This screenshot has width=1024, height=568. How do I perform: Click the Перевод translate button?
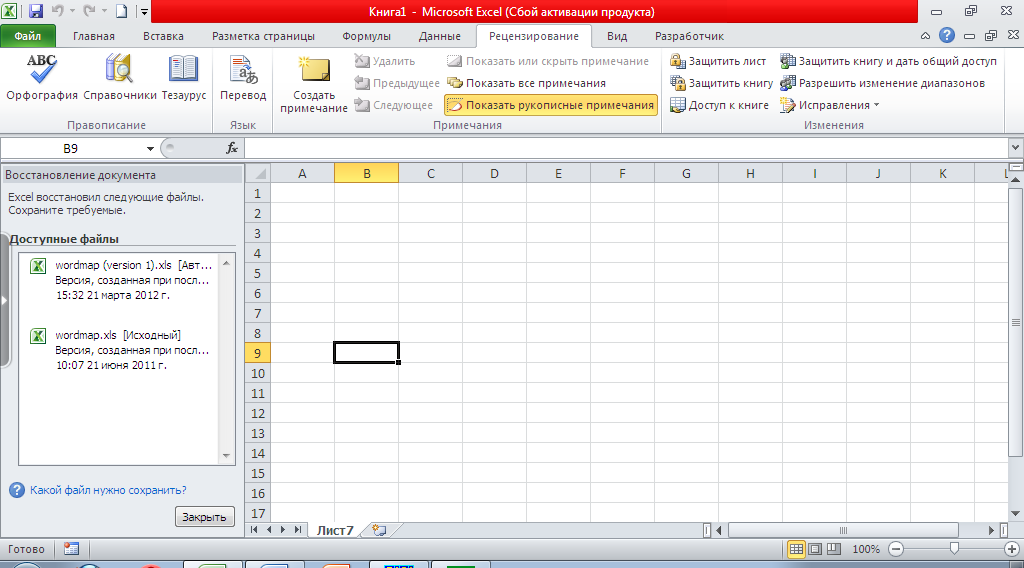coord(243,78)
